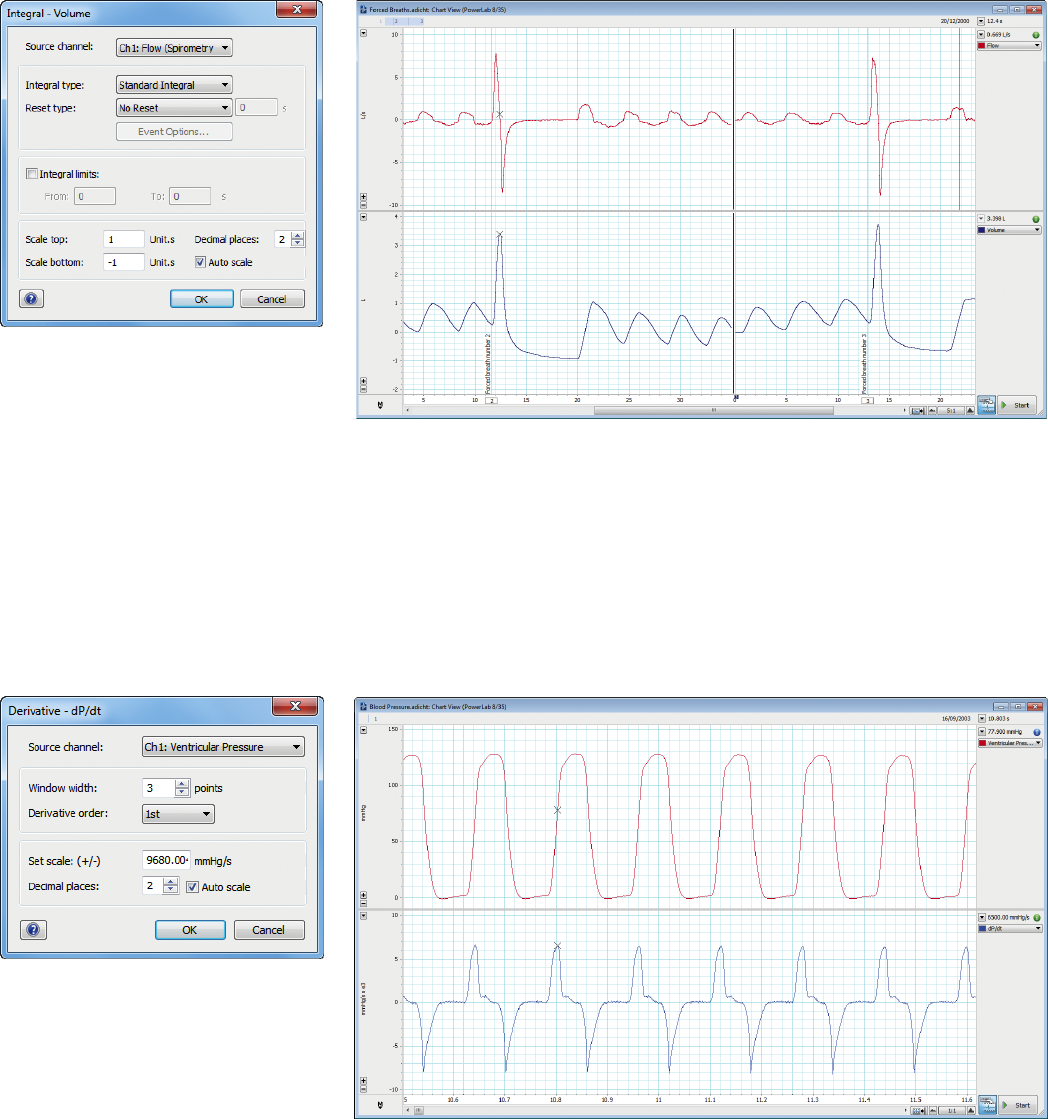Viewport: 1048px width, 1119px height.
Task: Open the Reset type dropdown
Action: pyautogui.click(x=174, y=108)
